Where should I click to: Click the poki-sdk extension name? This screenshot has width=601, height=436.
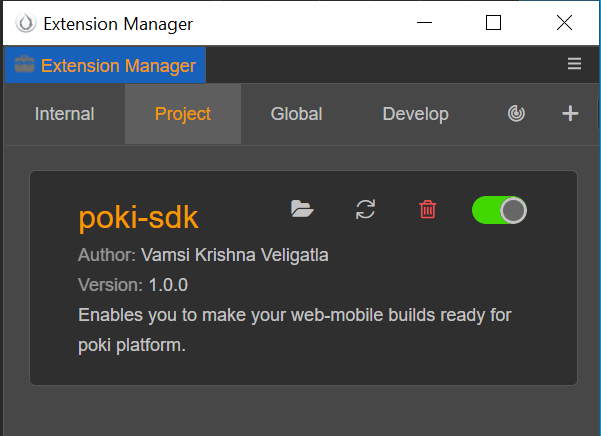pyautogui.click(x=138, y=218)
